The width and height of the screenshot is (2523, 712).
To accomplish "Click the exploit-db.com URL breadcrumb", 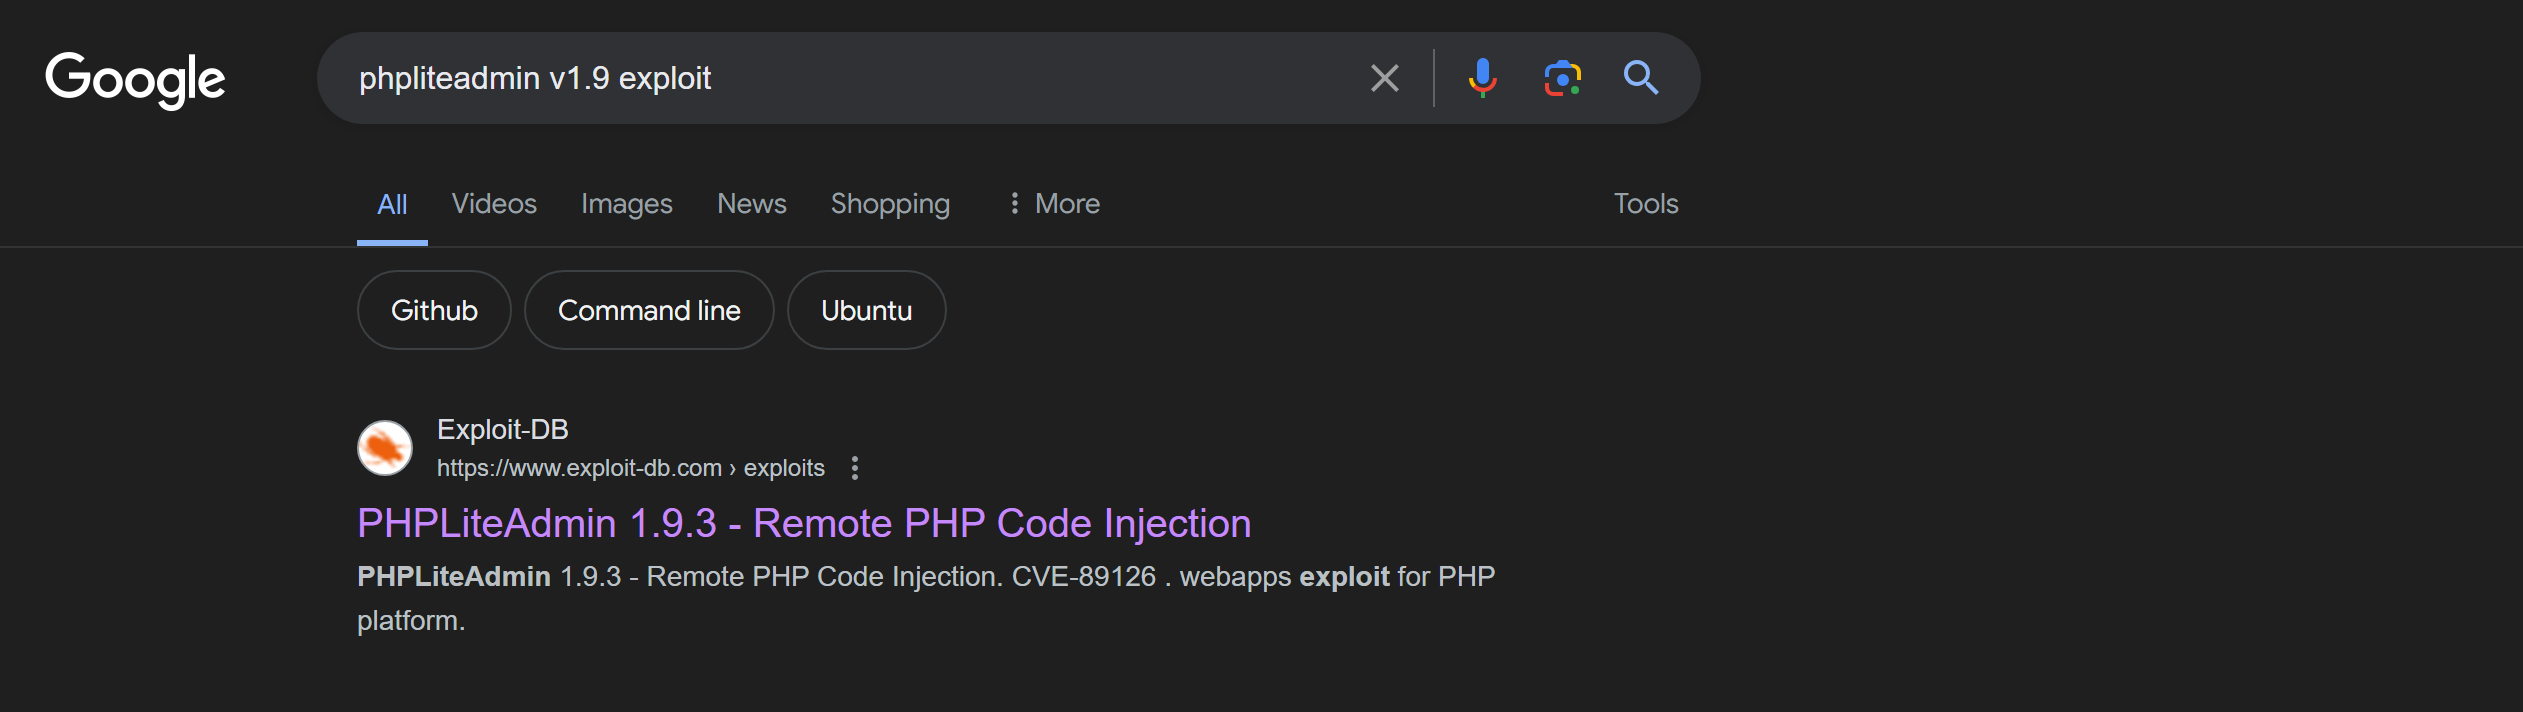I will [630, 468].
